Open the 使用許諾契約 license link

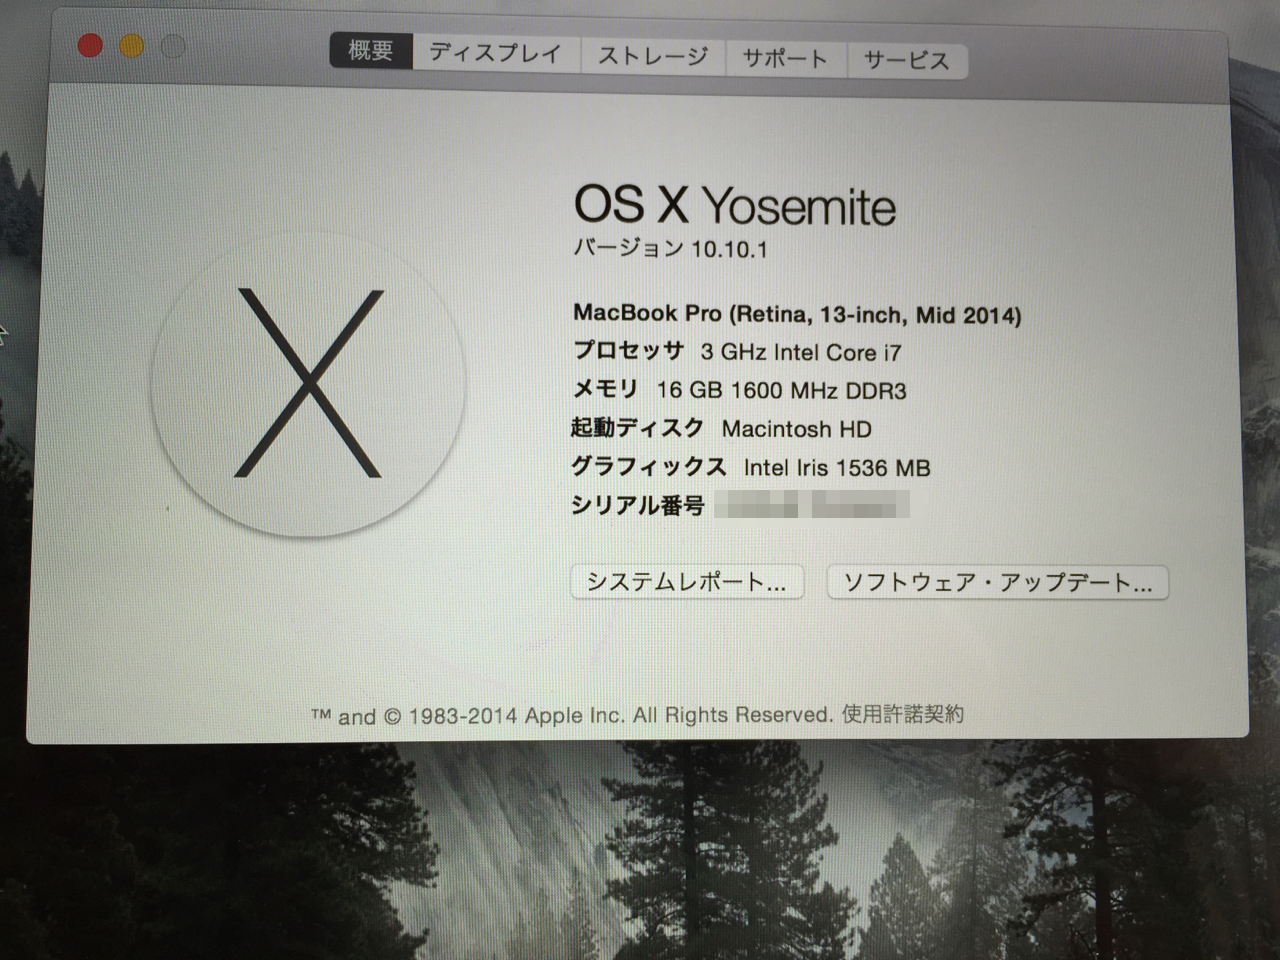(902, 714)
